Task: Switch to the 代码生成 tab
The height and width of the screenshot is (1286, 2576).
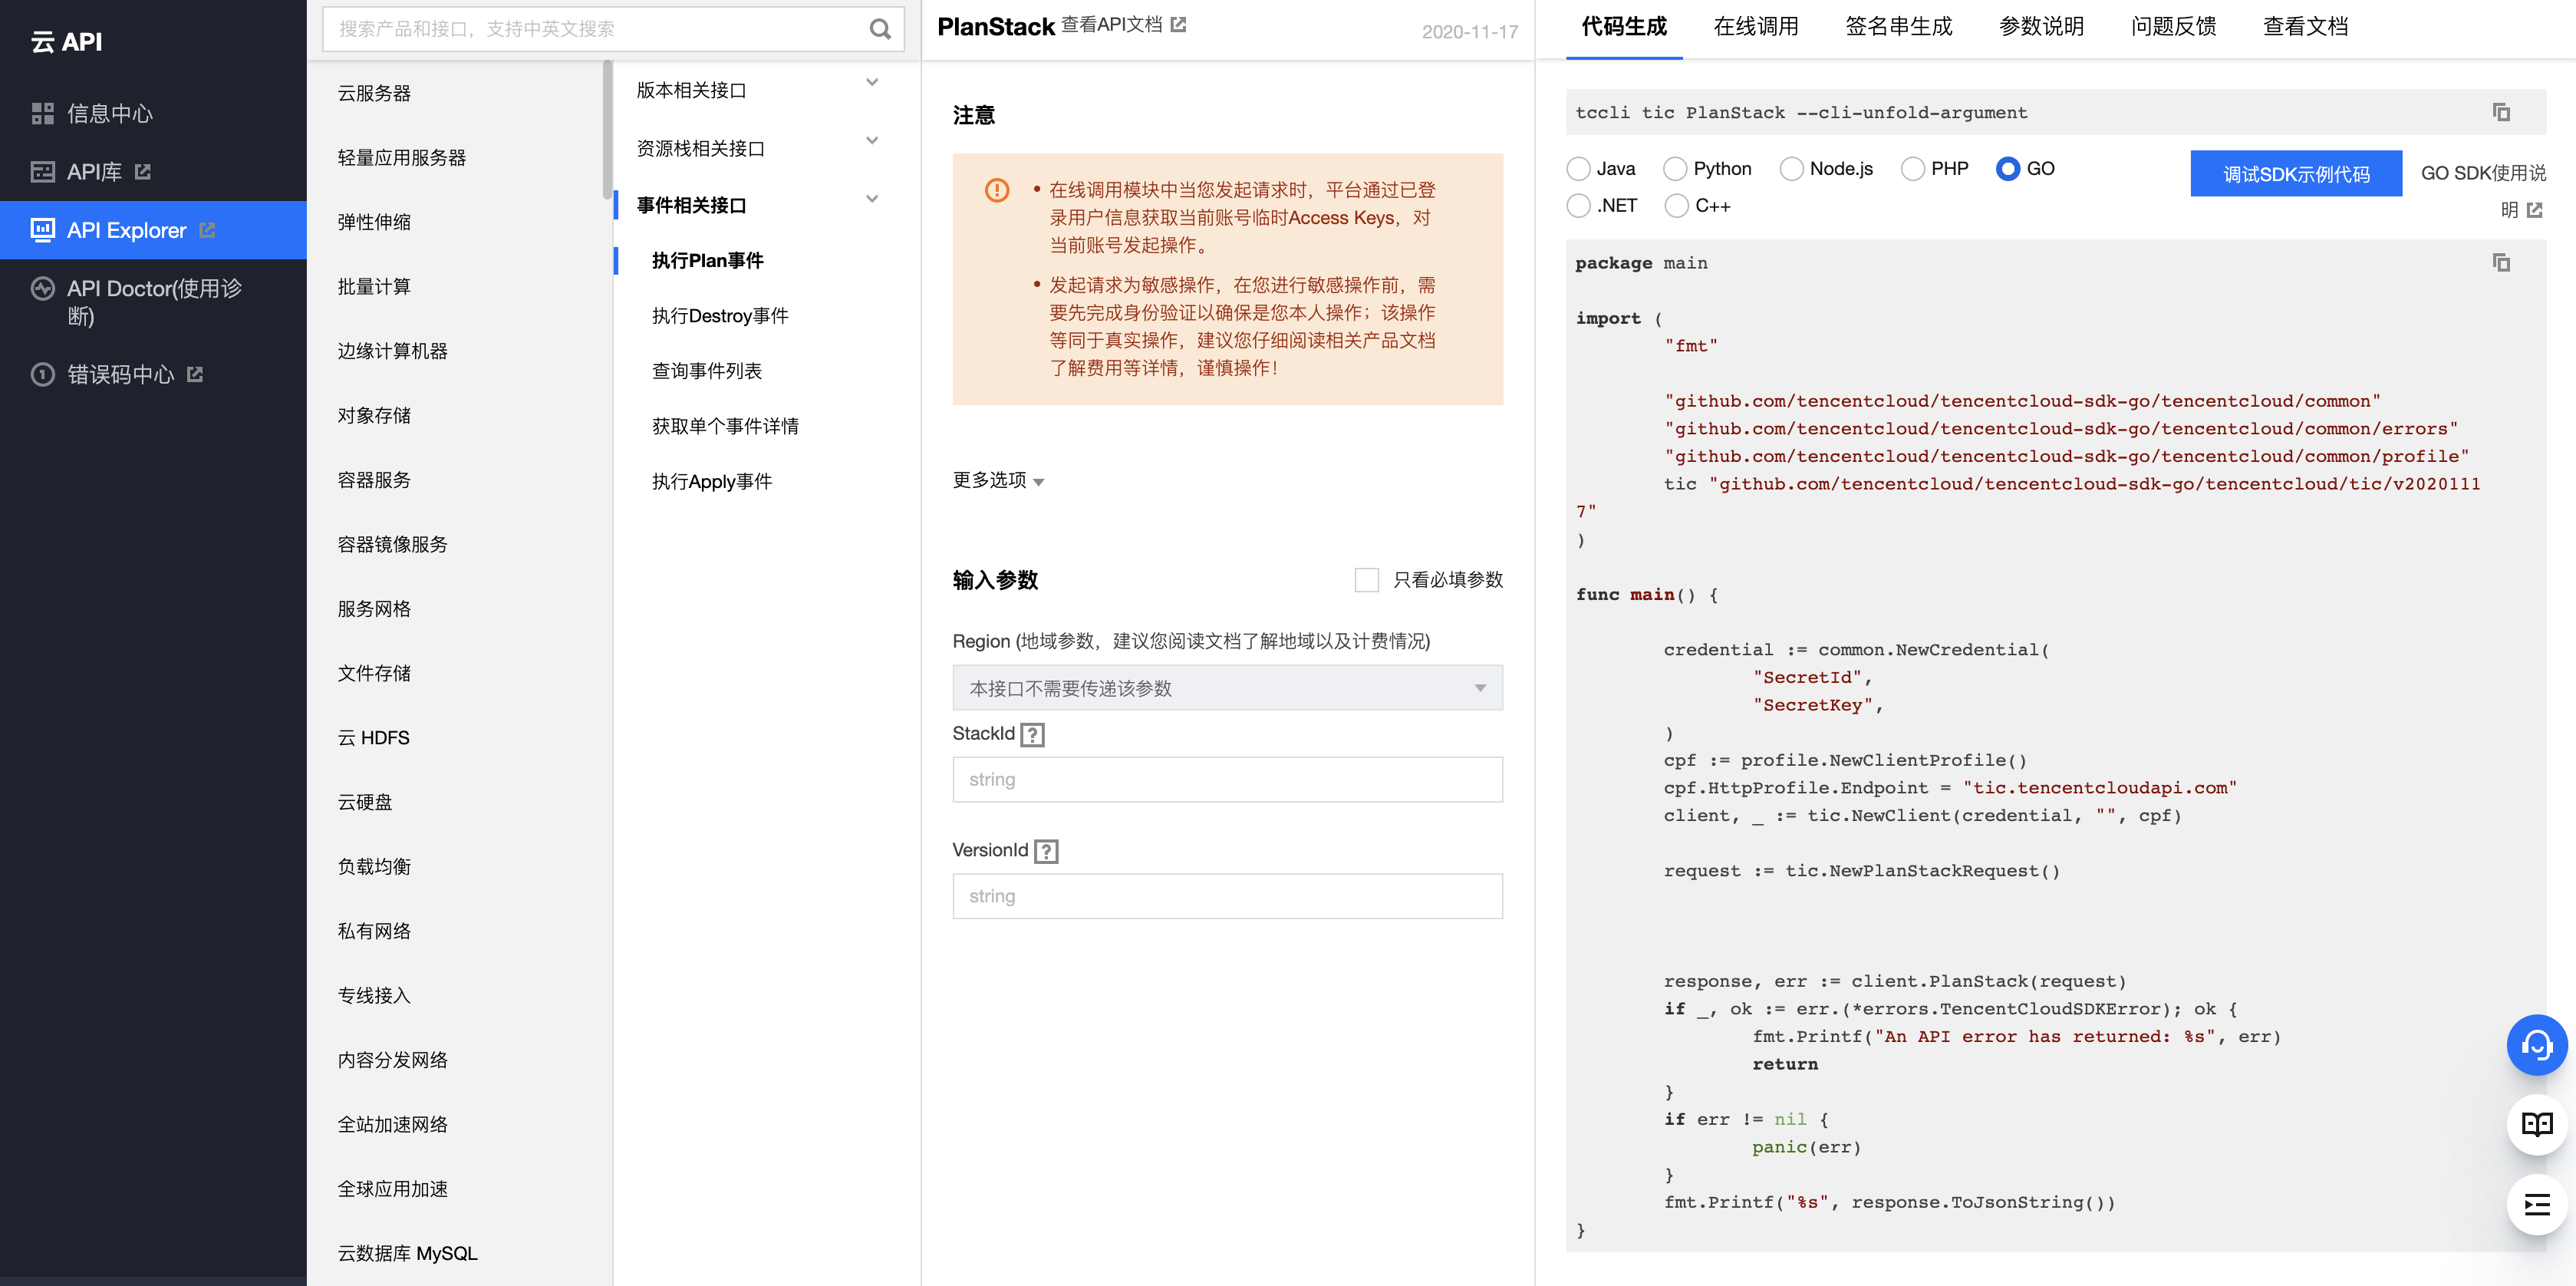Action: [1623, 27]
